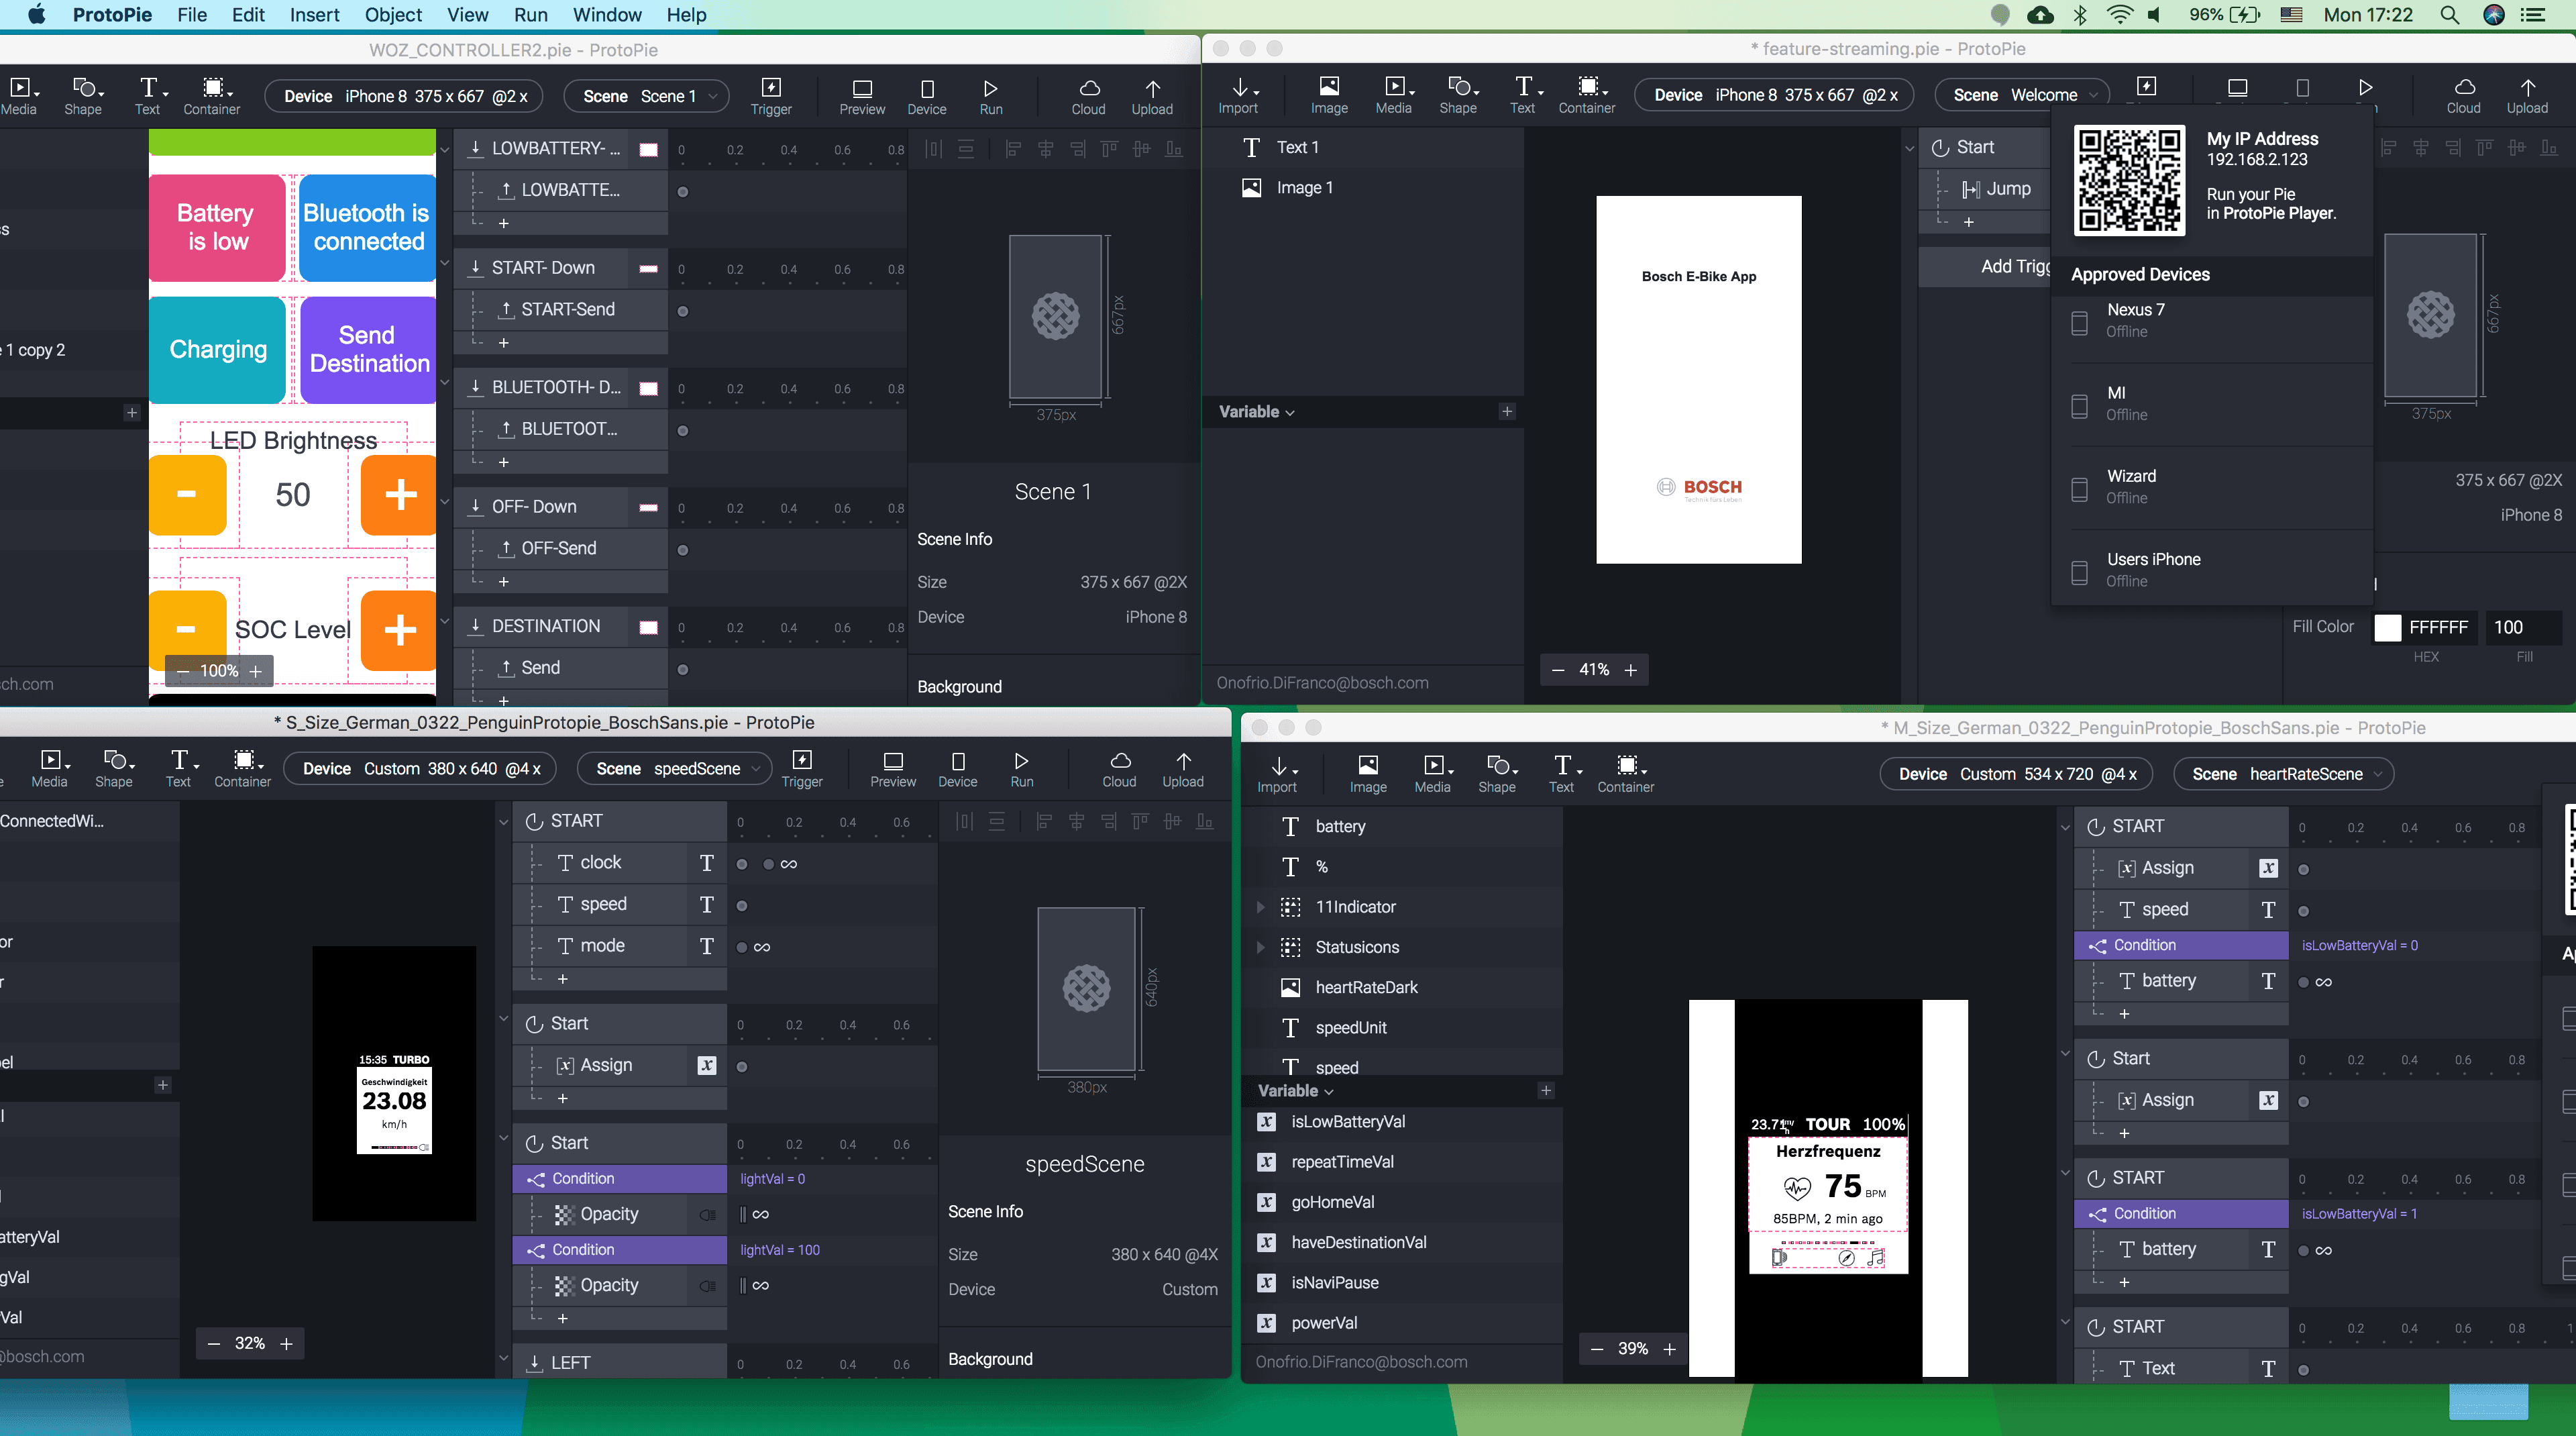Expand the 11Indicator layer group
This screenshot has width=2576, height=1436.
pyautogui.click(x=1260, y=907)
